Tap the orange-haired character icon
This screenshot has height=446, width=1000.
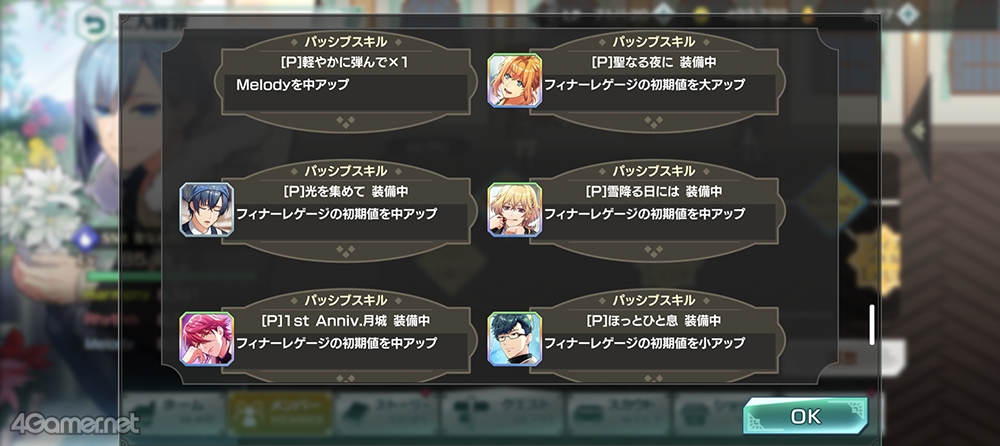pyautogui.click(x=515, y=80)
